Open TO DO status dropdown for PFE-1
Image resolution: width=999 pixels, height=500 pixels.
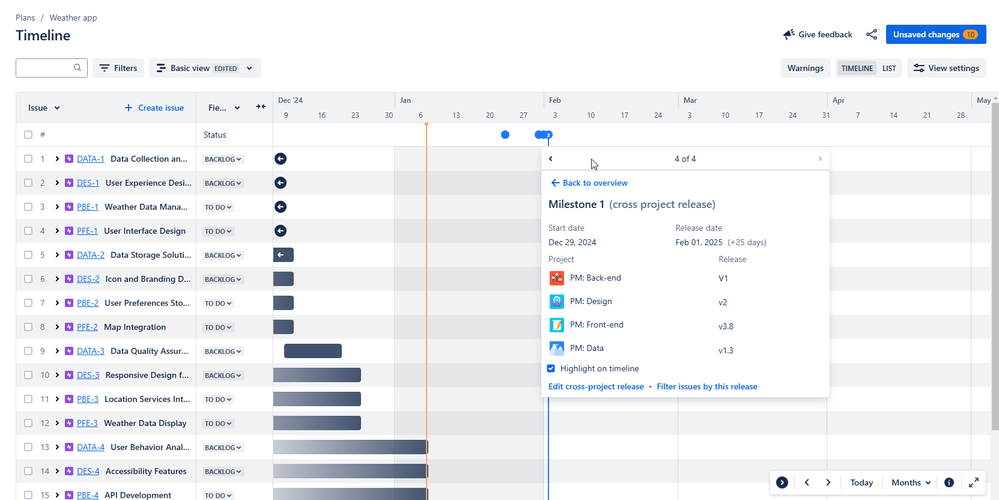click(x=219, y=231)
